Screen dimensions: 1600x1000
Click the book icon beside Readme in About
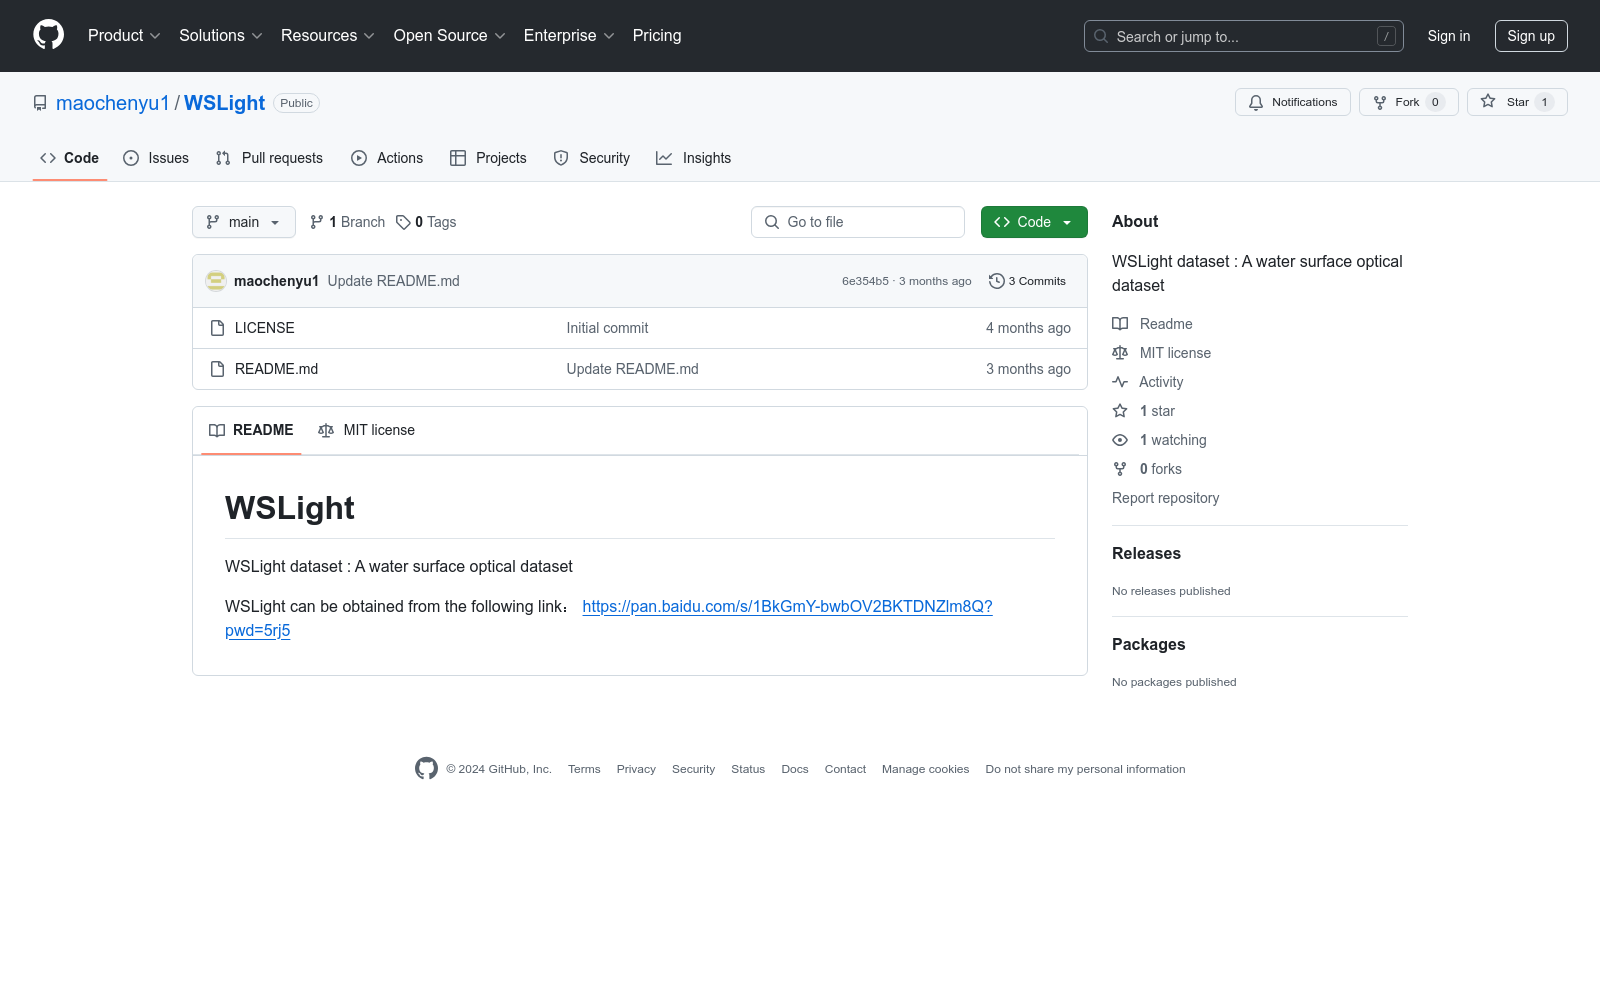click(1120, 324)
